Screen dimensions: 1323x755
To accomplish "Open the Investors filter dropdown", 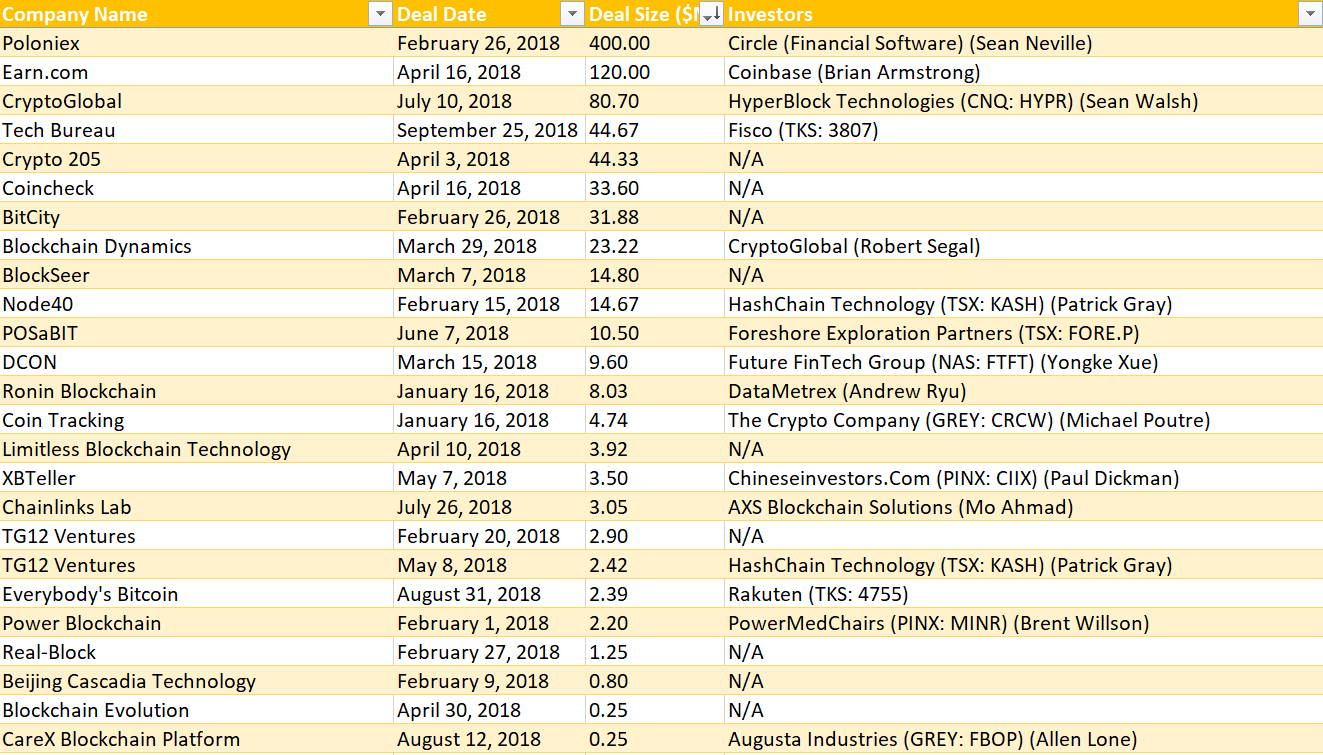I will 1309,14.
